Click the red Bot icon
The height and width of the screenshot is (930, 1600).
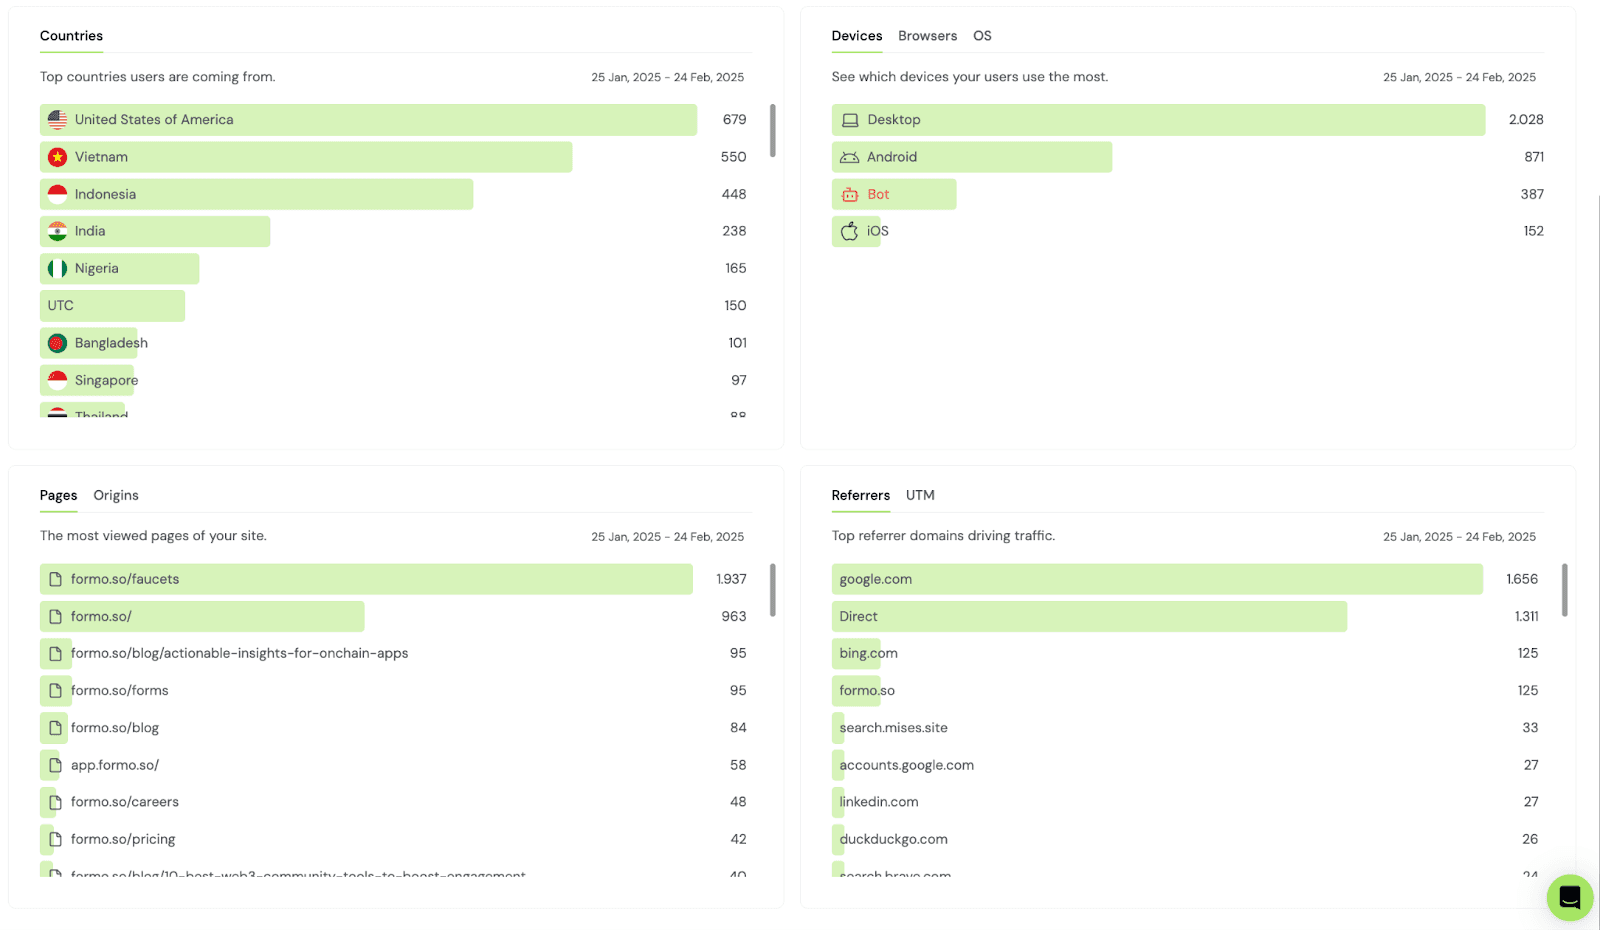850,194
